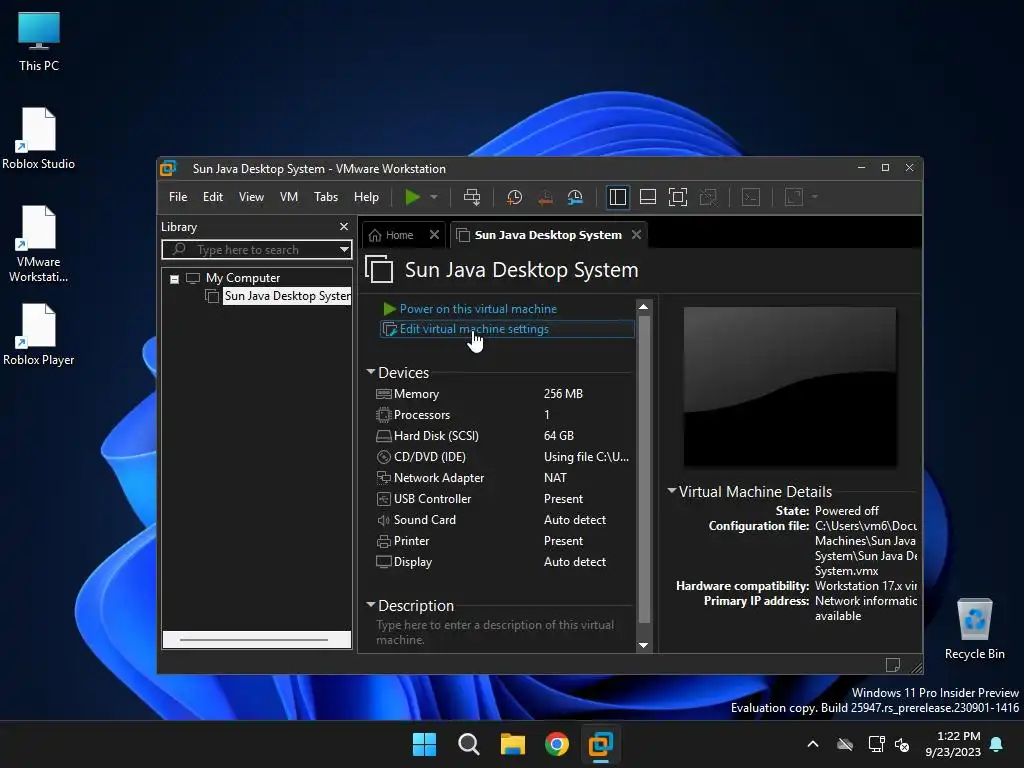
Task: Click the Hard Disk (SCSI) device row
Action: [x=503, y=436]
